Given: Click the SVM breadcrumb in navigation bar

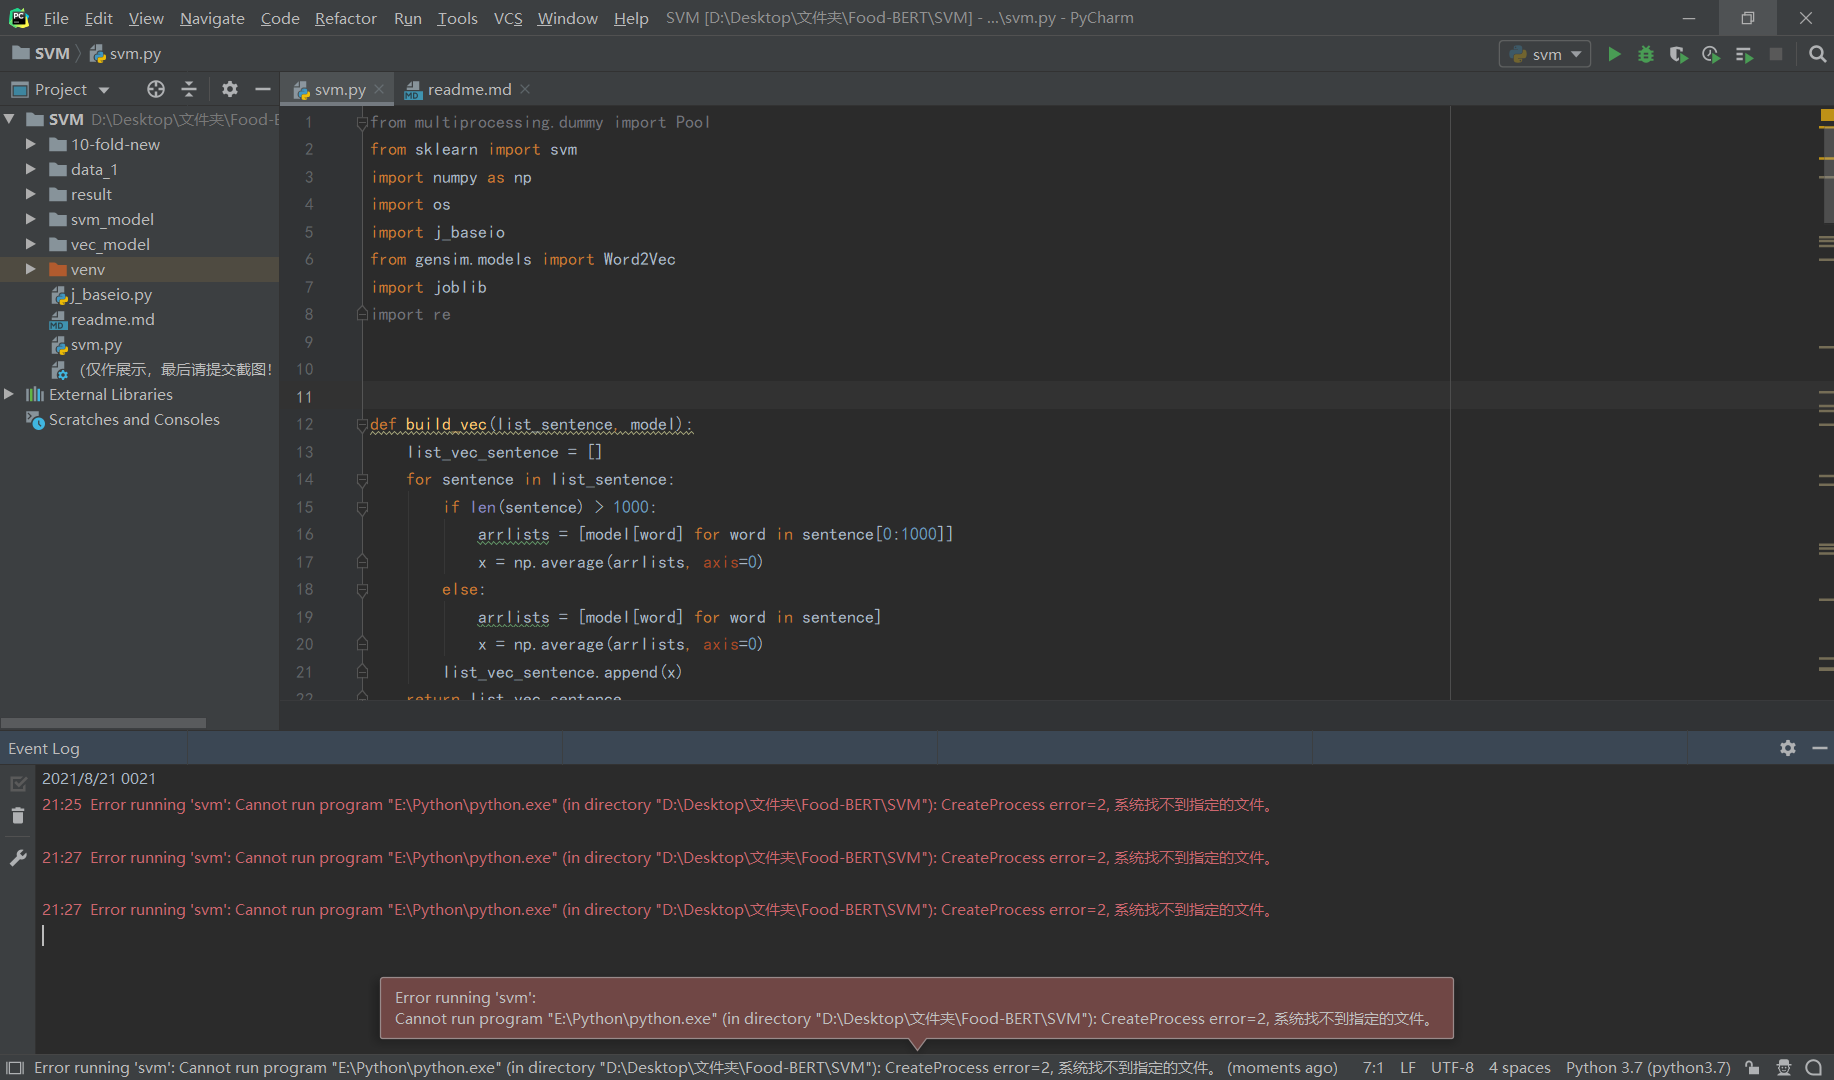Looking at the screenshot, I should (41, 53).
